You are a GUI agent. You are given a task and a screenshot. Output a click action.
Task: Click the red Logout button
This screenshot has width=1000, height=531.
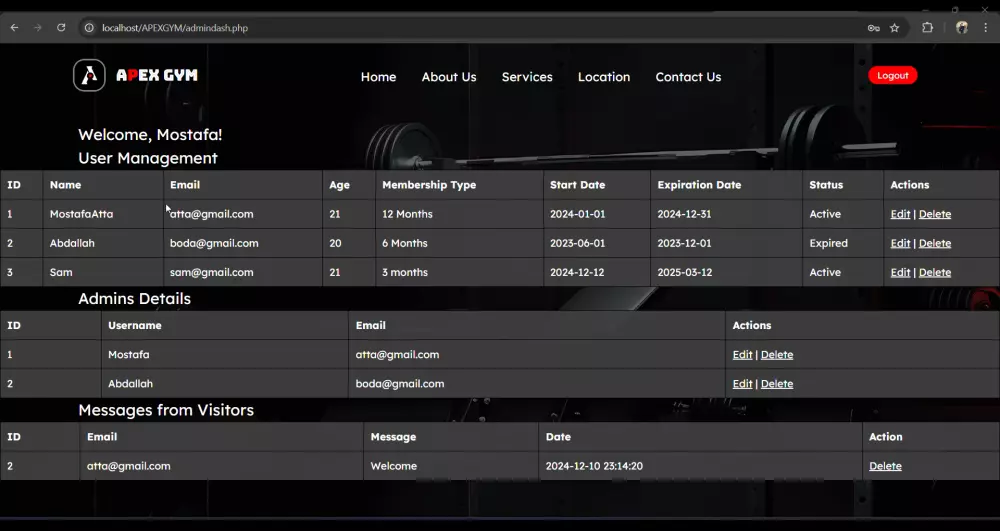pos(892,75)
